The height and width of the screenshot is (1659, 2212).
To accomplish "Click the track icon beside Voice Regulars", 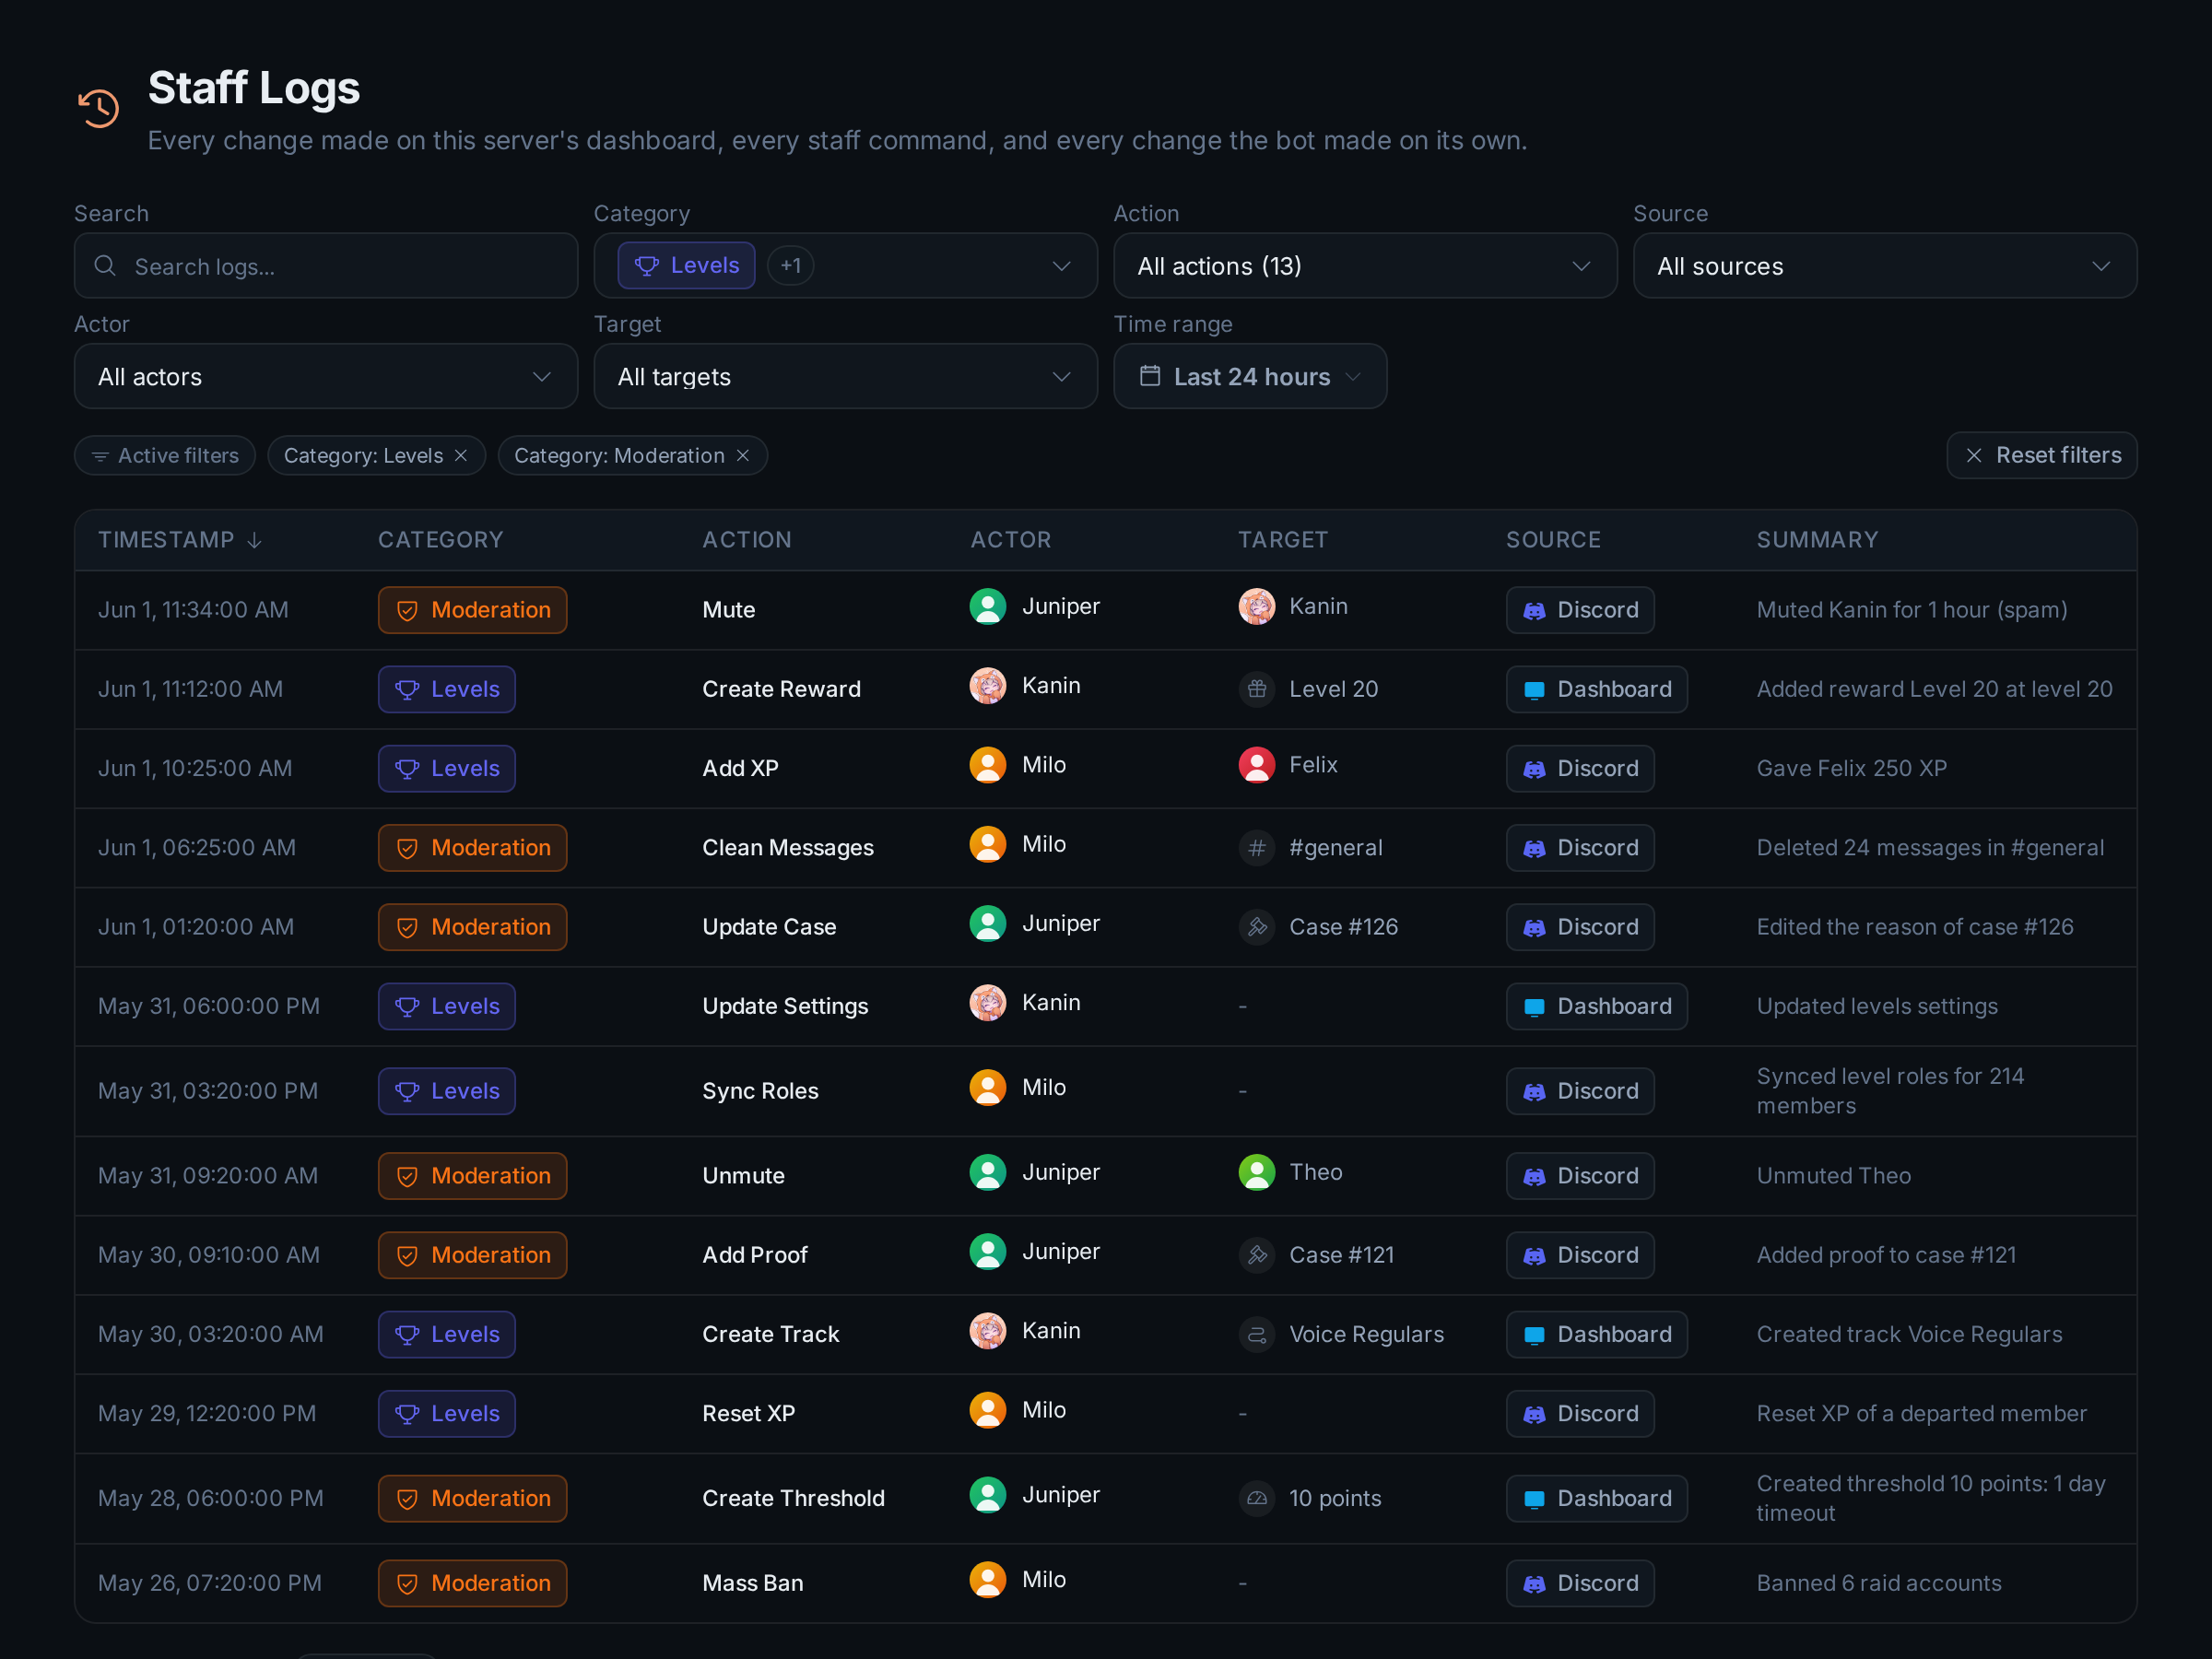I will 1257,1334.
